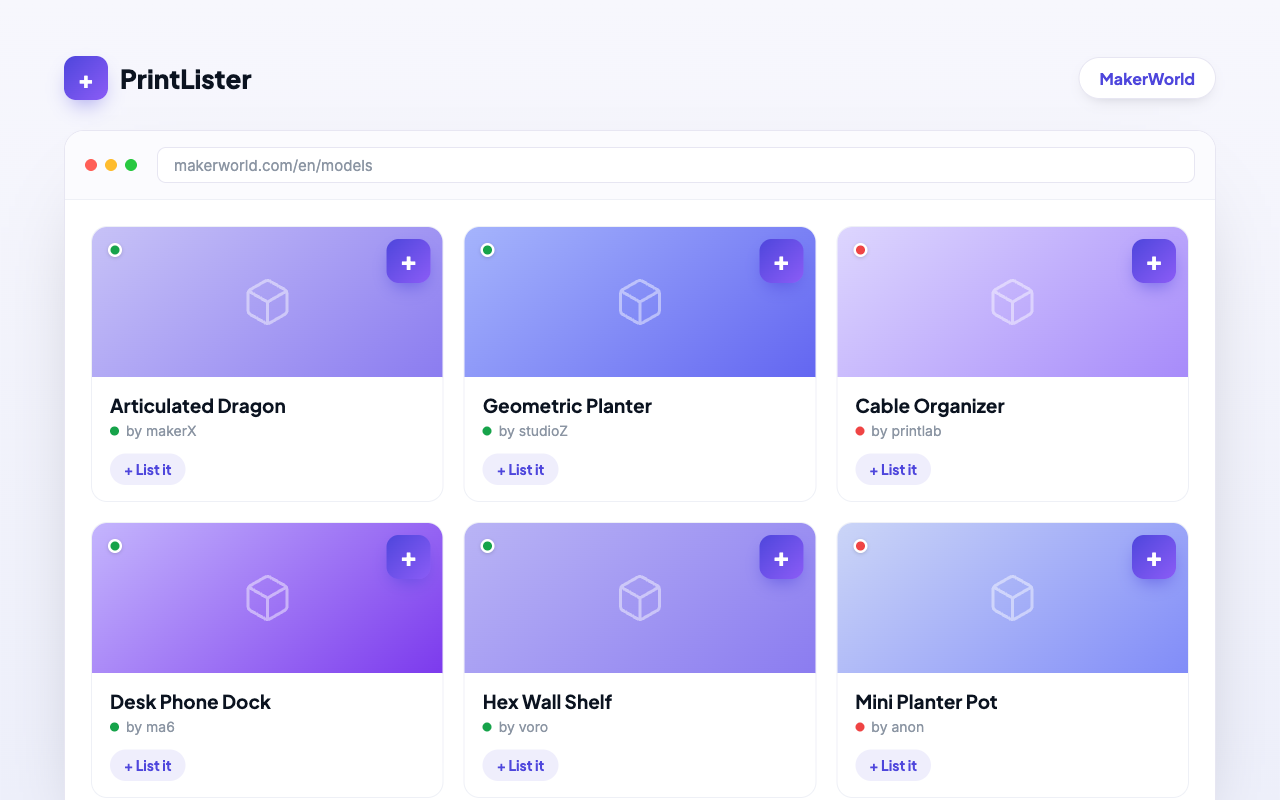The height and width of the screenshot is (800, 1280).
Task: Click the cube icon on Hex Wall Shelf card
Action: (x=640, y=598)
